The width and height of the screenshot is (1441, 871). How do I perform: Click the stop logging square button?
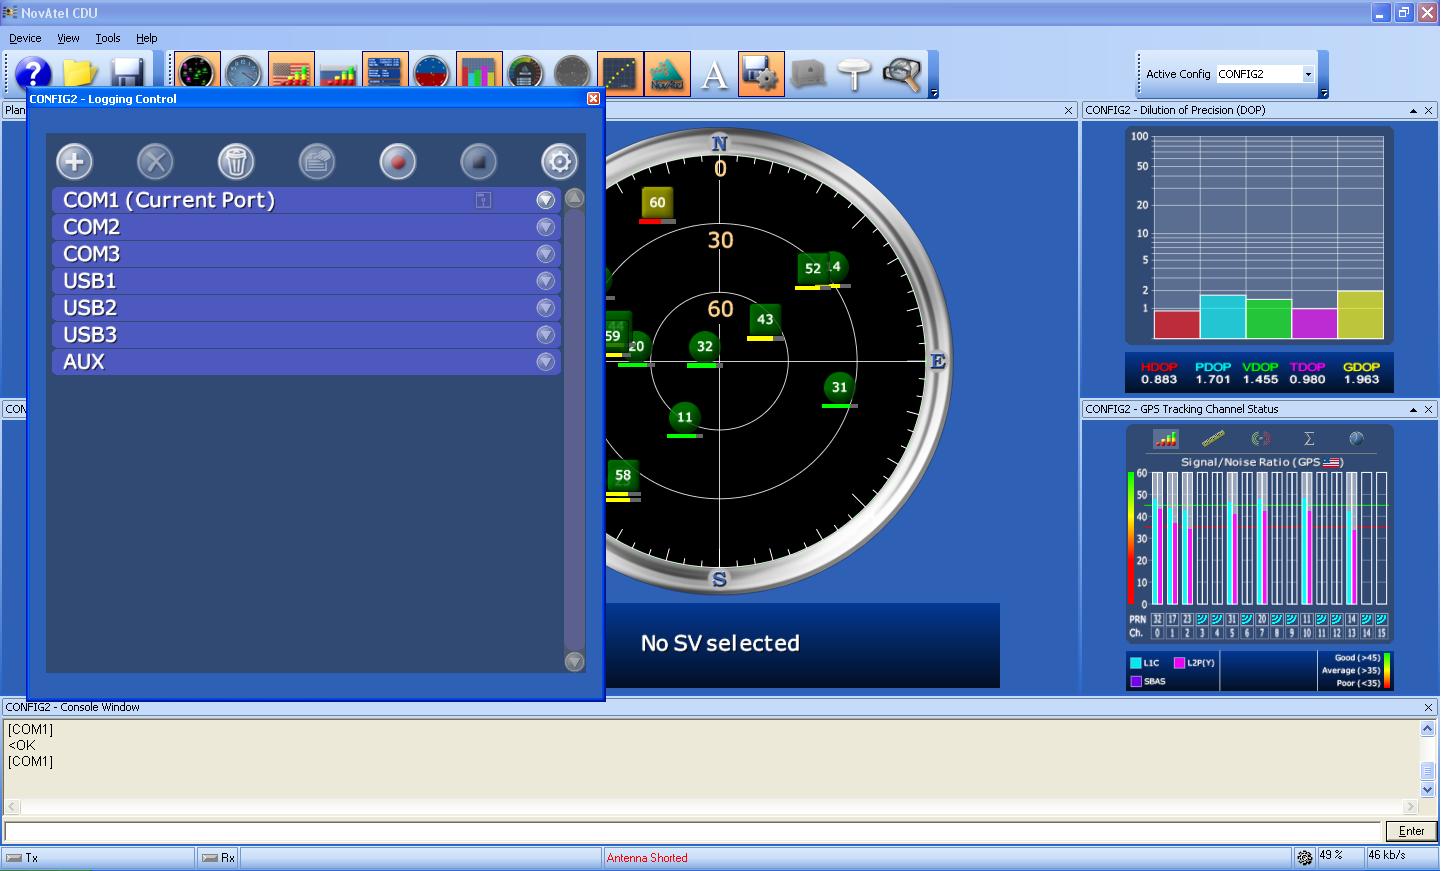tap(479, 161)
